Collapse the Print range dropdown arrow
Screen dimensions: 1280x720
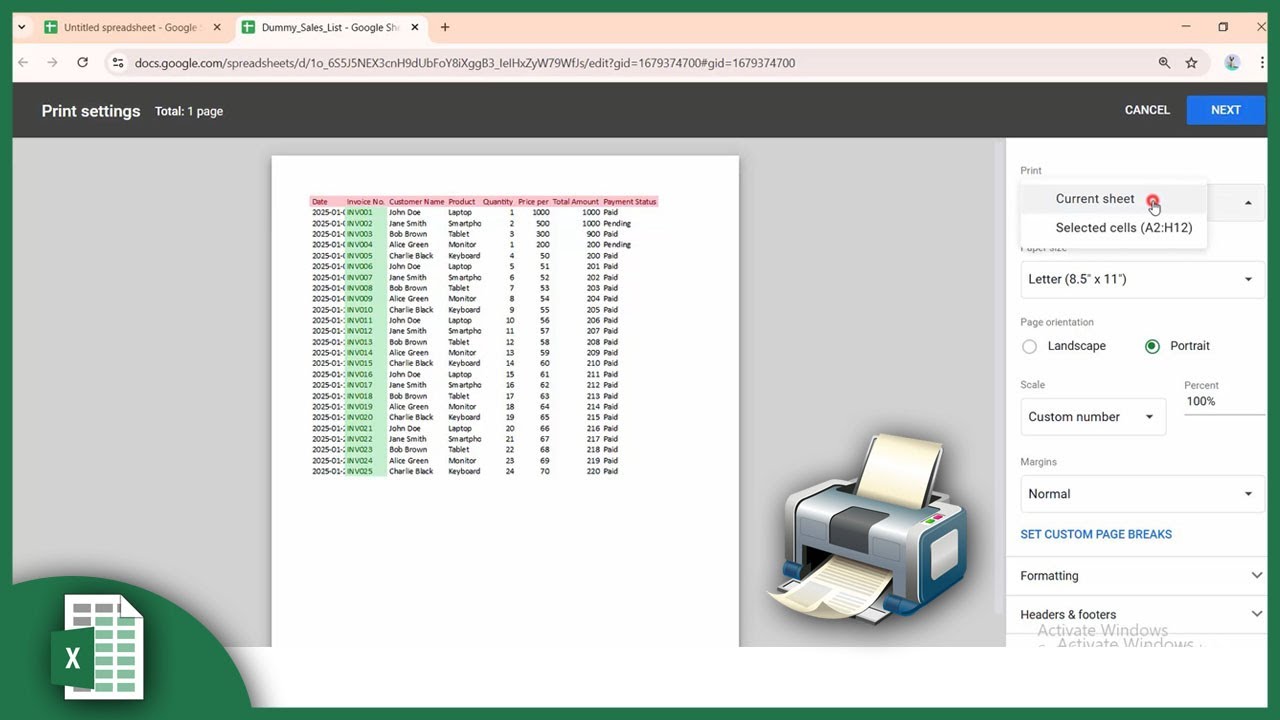pyautogui.click(x=1248, y=203)
